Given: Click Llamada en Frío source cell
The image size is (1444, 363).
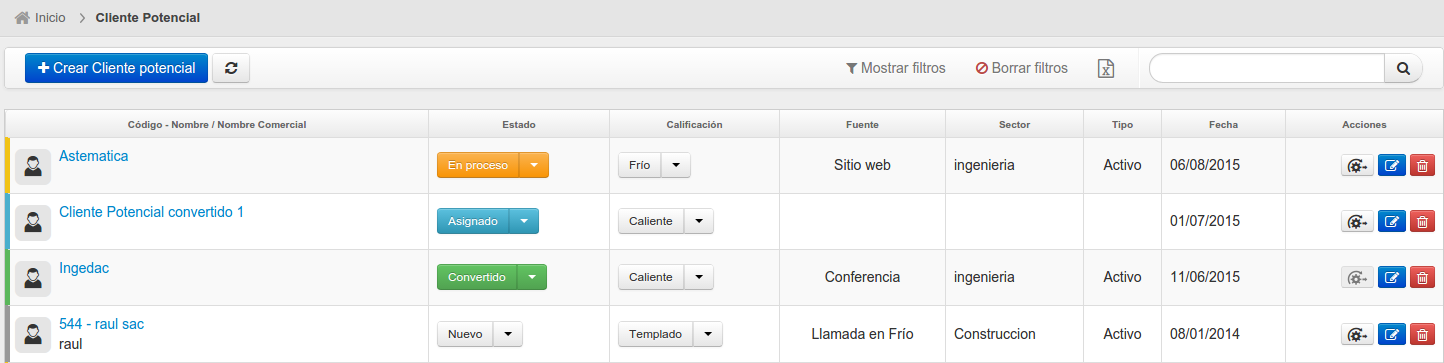Looking at the screenshot, I should [x=862, y=334].
